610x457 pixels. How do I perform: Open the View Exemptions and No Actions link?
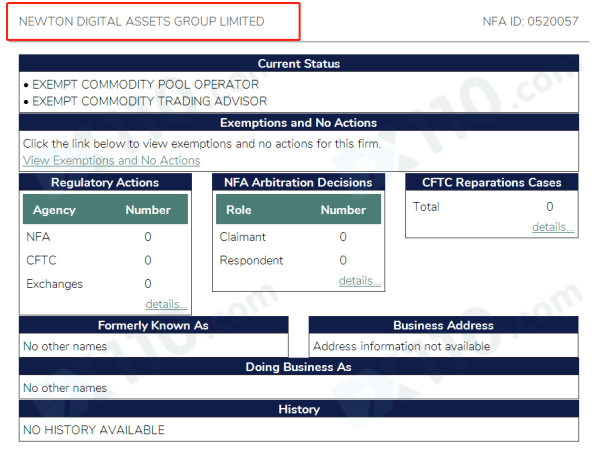[x=111, y=161]
